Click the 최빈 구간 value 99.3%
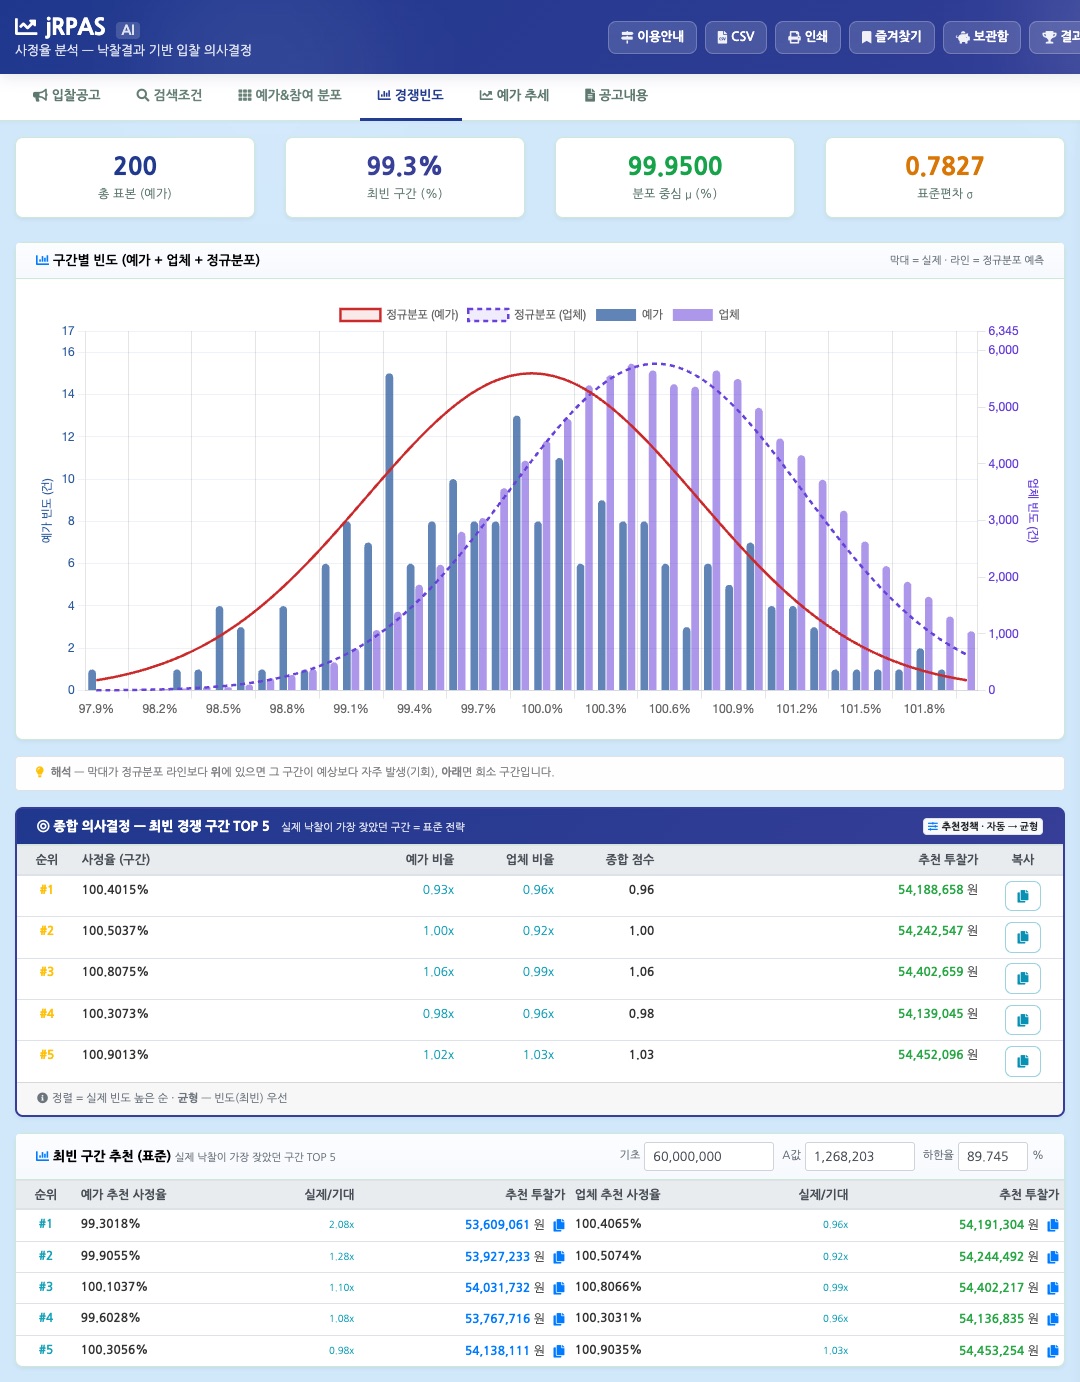The image size is (1080, 1382). [x=405, y=166]
